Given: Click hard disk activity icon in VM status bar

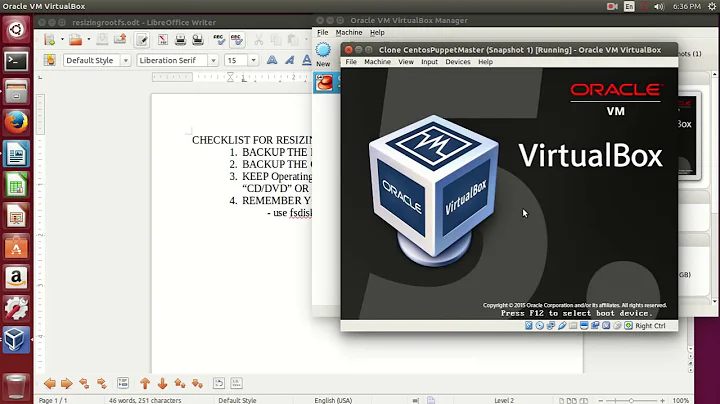Looking at the screenshot, I should 529,325.
